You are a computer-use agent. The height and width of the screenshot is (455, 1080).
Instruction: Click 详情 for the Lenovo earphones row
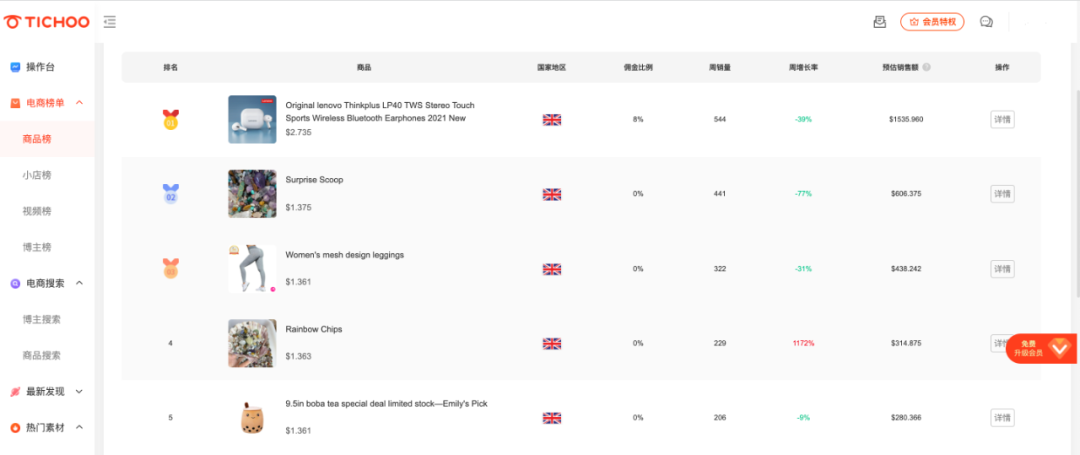(x=1002, y=120)
